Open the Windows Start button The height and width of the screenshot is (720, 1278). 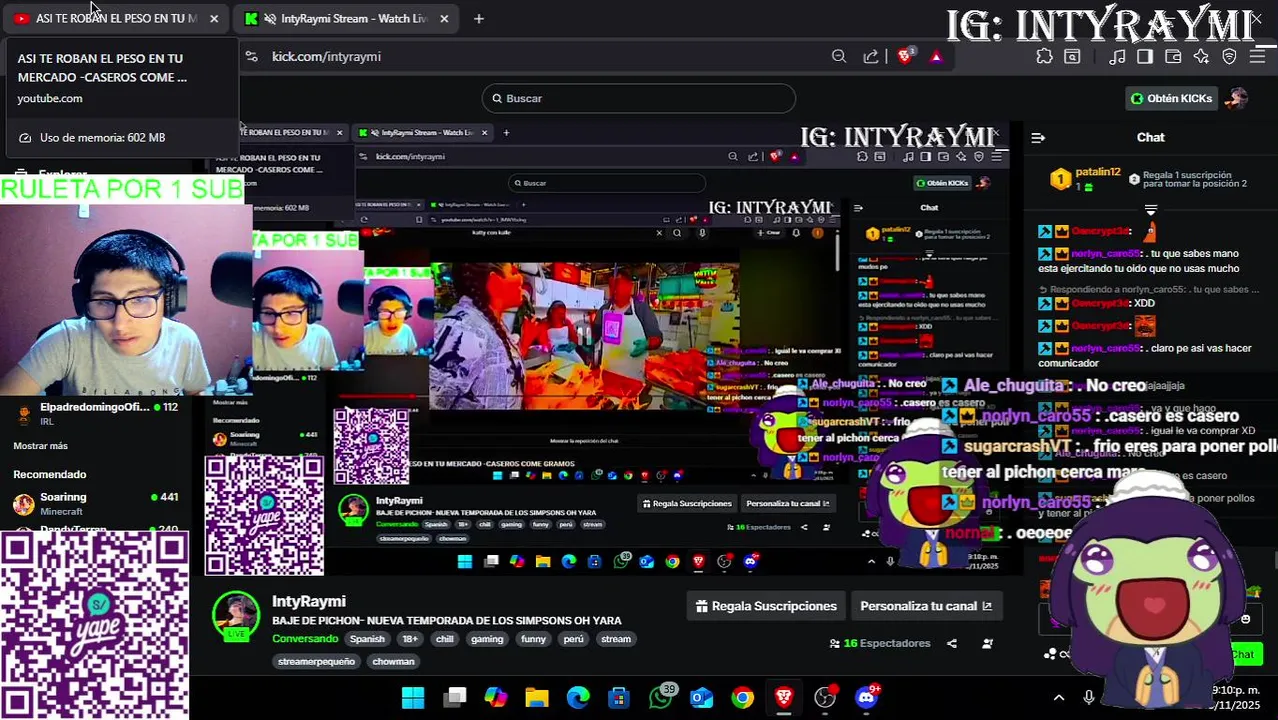pos(413,697)
